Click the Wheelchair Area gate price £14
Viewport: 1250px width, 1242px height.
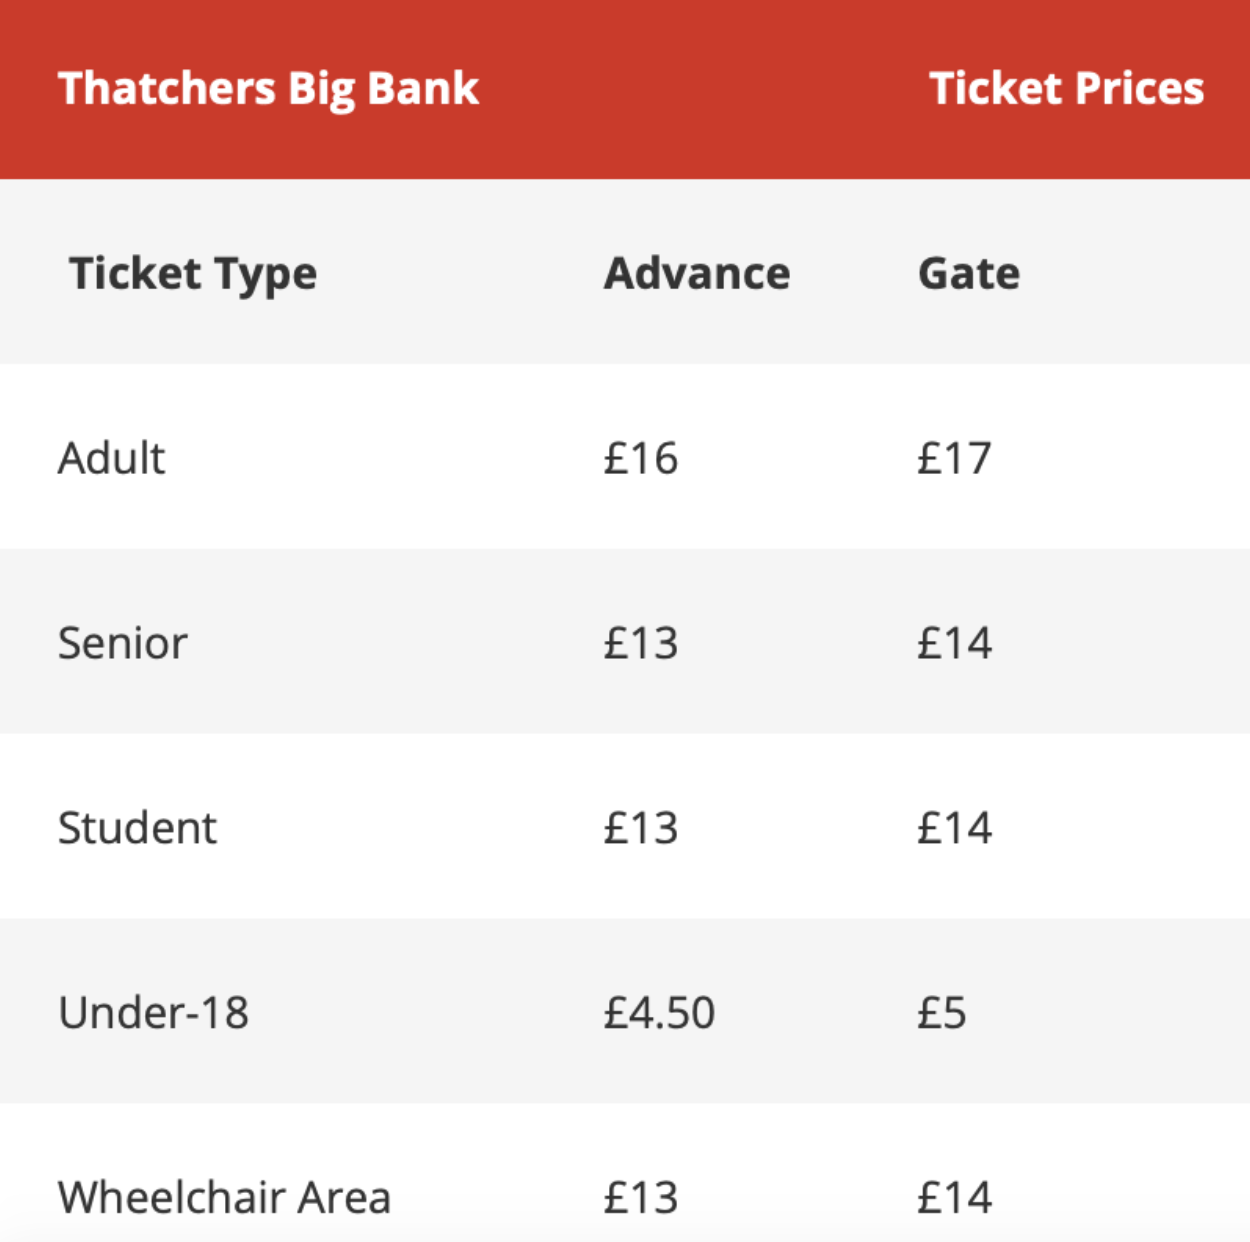955,1198
